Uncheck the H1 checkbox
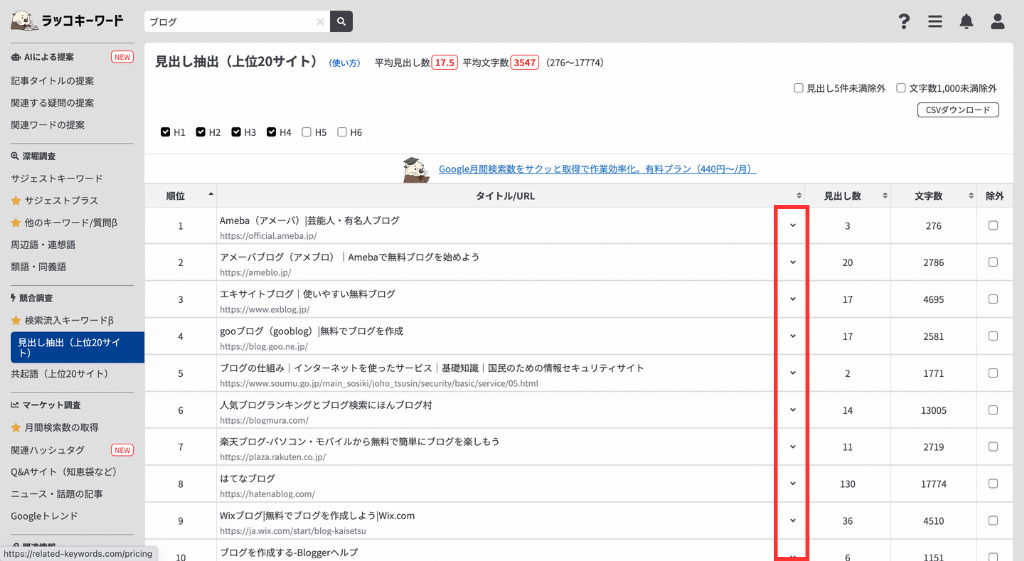This screenshot has width=1024, height=561. tap(165, 132)
